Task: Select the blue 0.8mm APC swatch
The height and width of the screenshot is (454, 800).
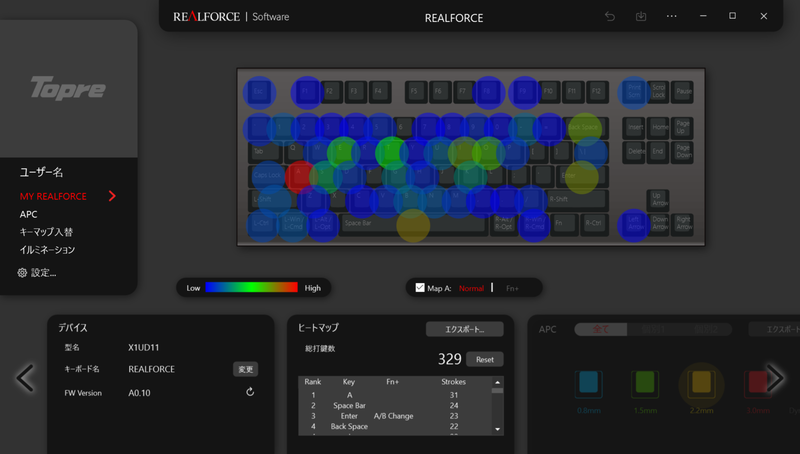Action: tap(588, 384)
